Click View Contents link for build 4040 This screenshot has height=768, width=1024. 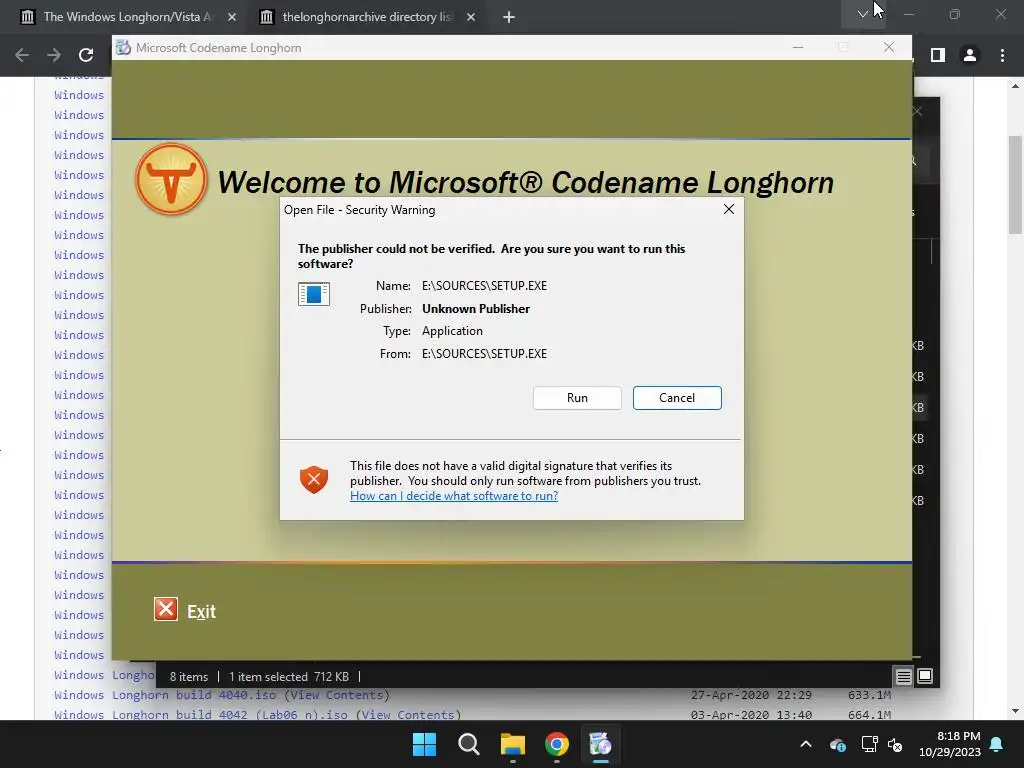click(x=338, y=695)
